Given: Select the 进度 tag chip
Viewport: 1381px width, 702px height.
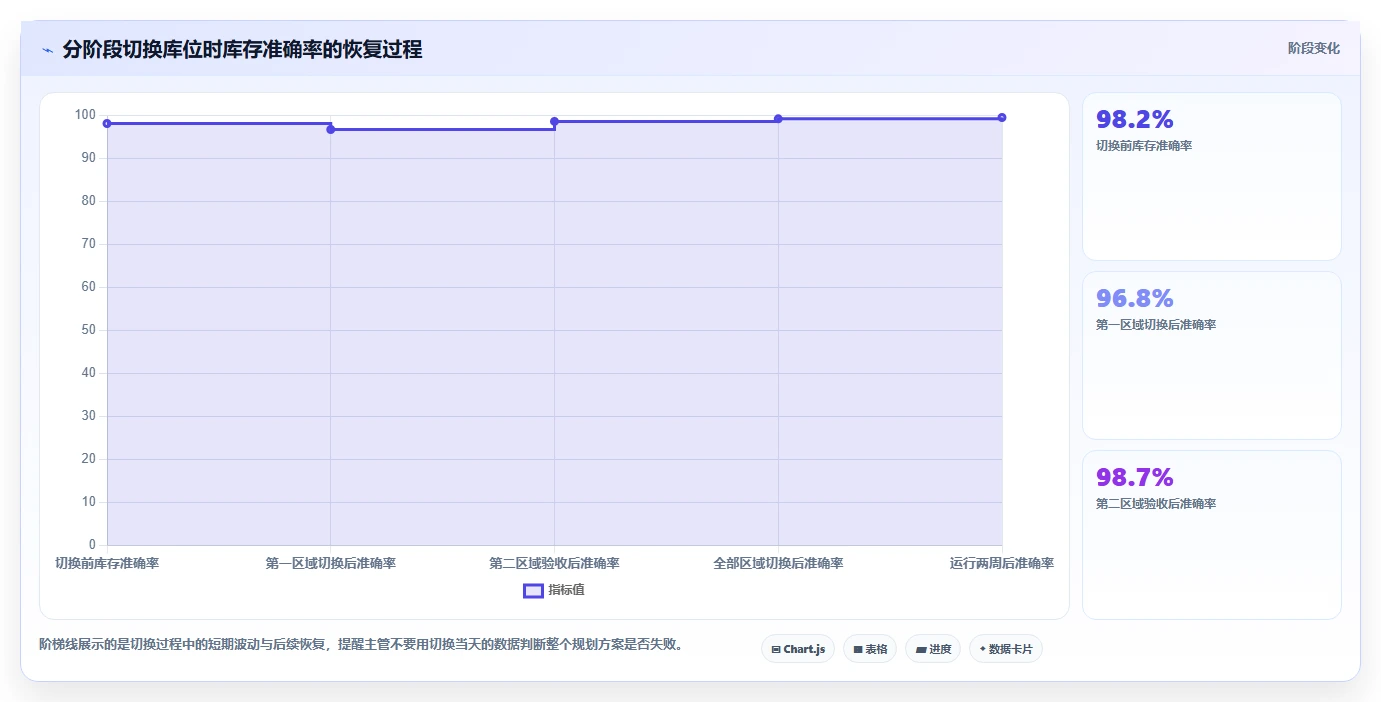Looking at the screenshot, I should pos(932,649).
